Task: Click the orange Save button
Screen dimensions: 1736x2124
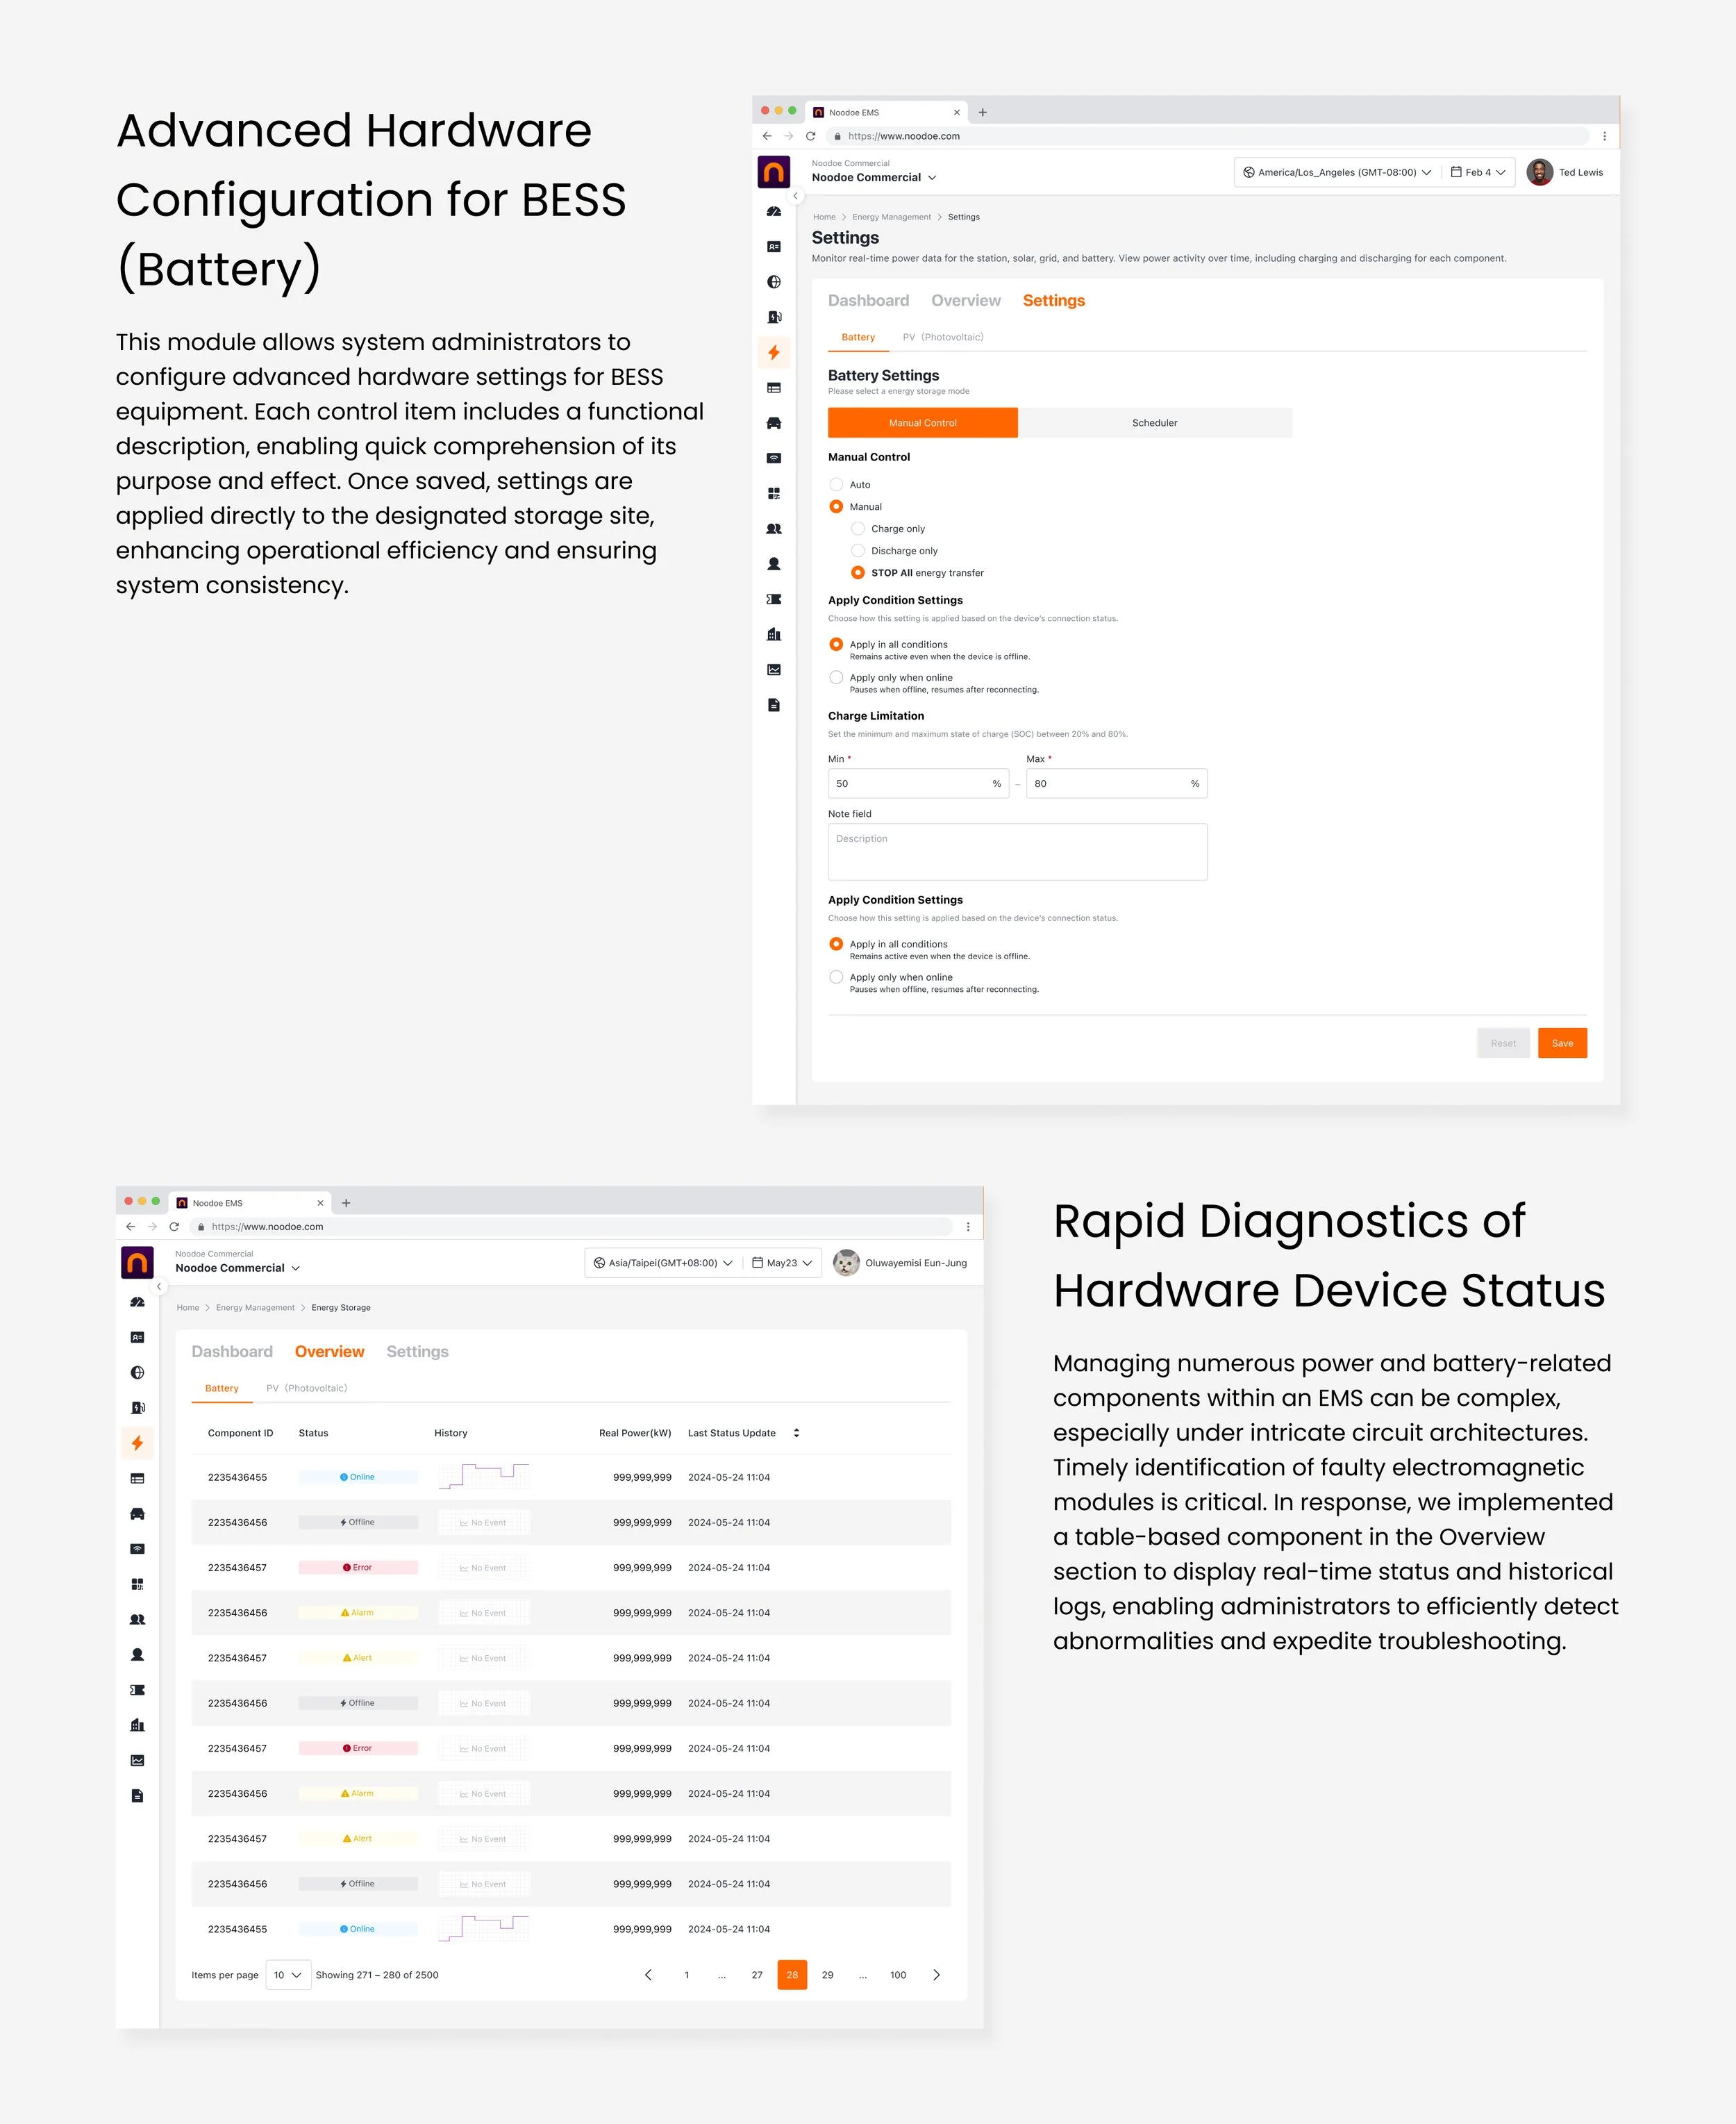Action: click(1562, 1043)
